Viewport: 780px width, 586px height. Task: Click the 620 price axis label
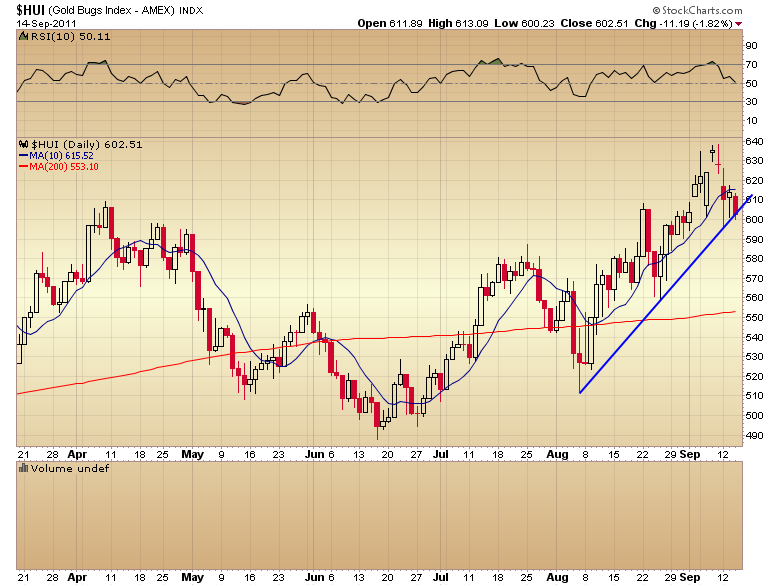pos(754,181)
